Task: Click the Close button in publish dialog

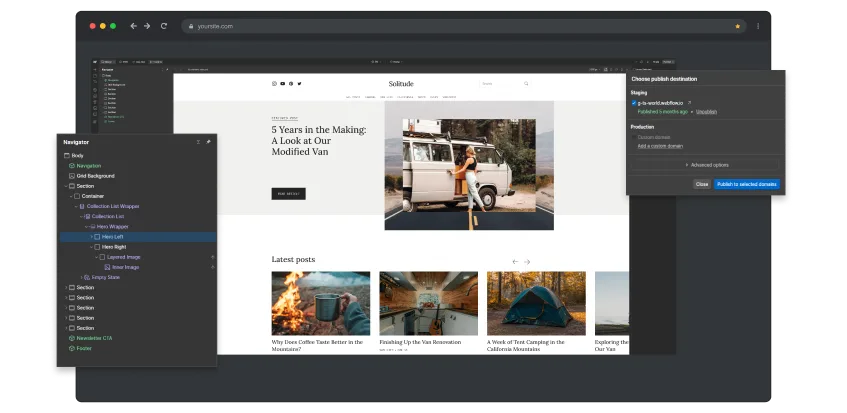Action: [702, 184]
